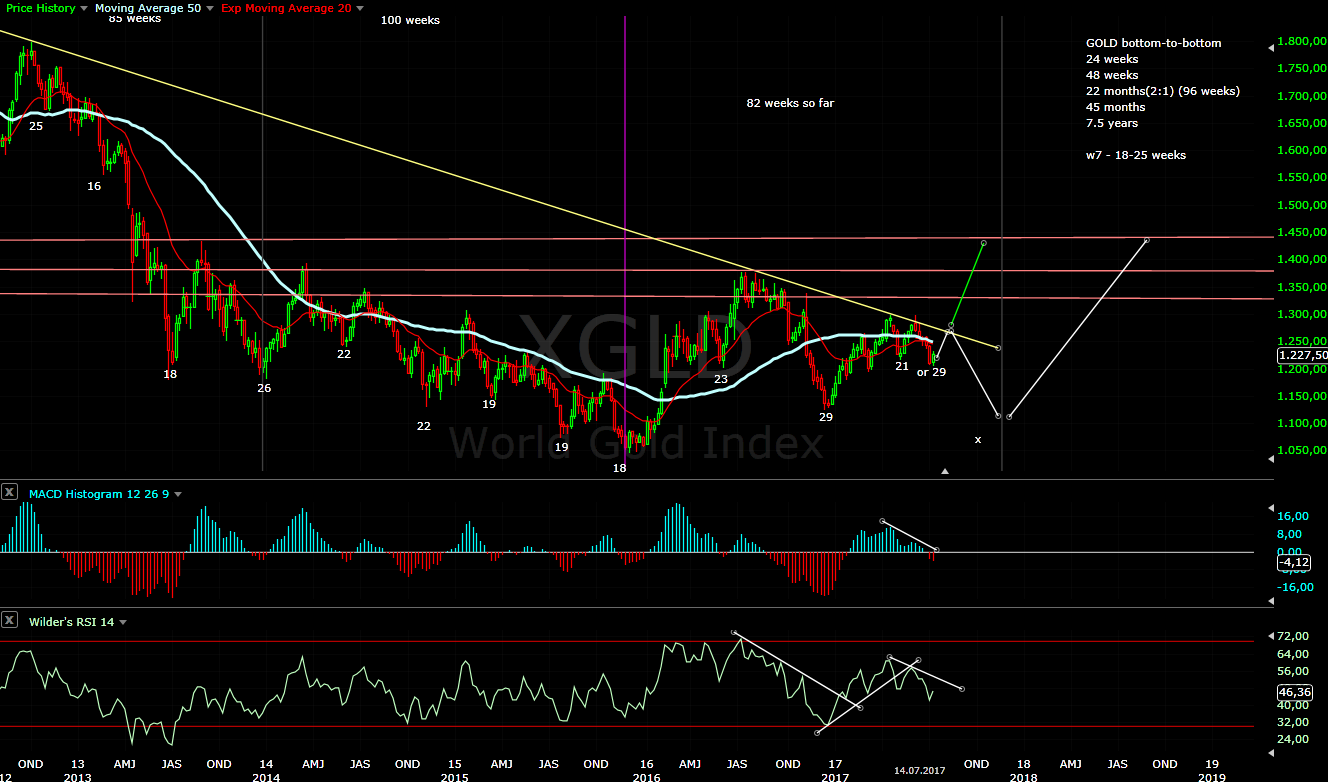Viewport: 1328px width, 782px height.
Task: Open the Price History dropdown
Action: click(x=83, y=8)
